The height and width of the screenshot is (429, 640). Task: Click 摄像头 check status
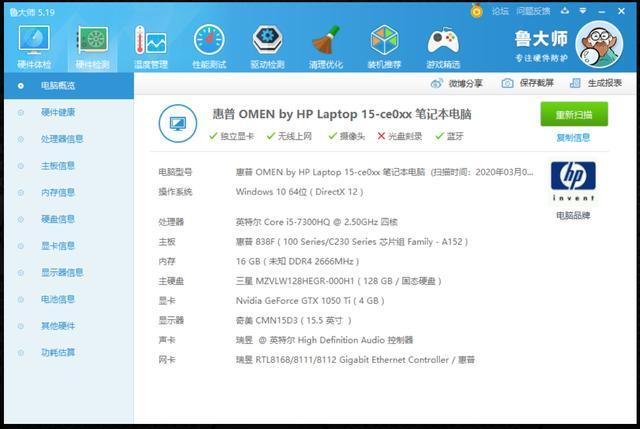coord(347,136)
